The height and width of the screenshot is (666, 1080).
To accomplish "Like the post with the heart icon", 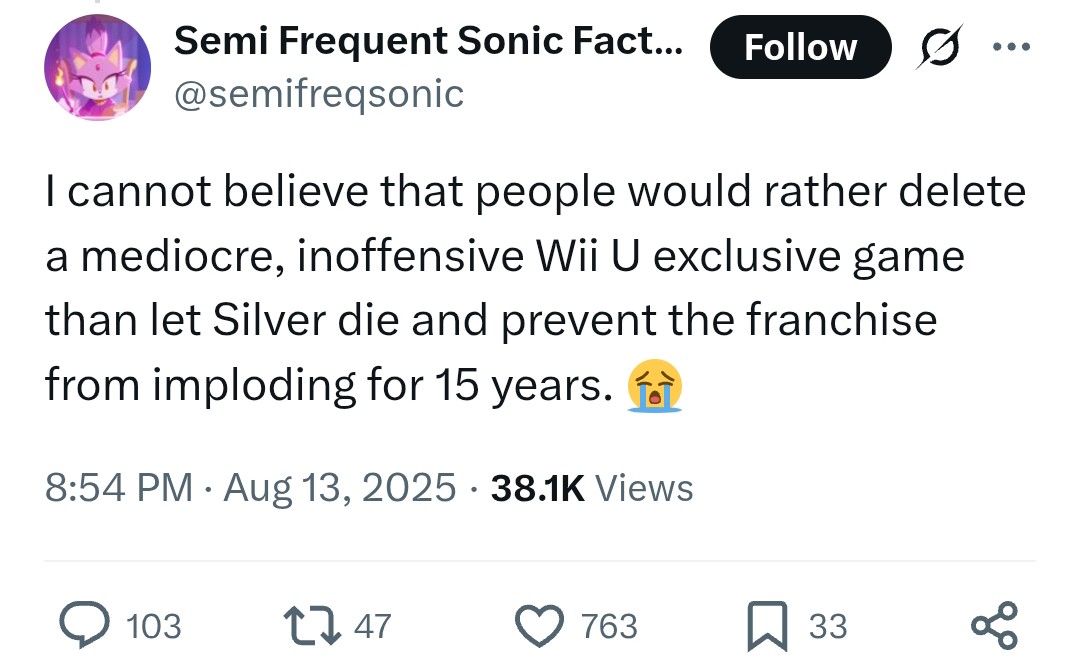I will pyautogui.click(x=539, y=625).
